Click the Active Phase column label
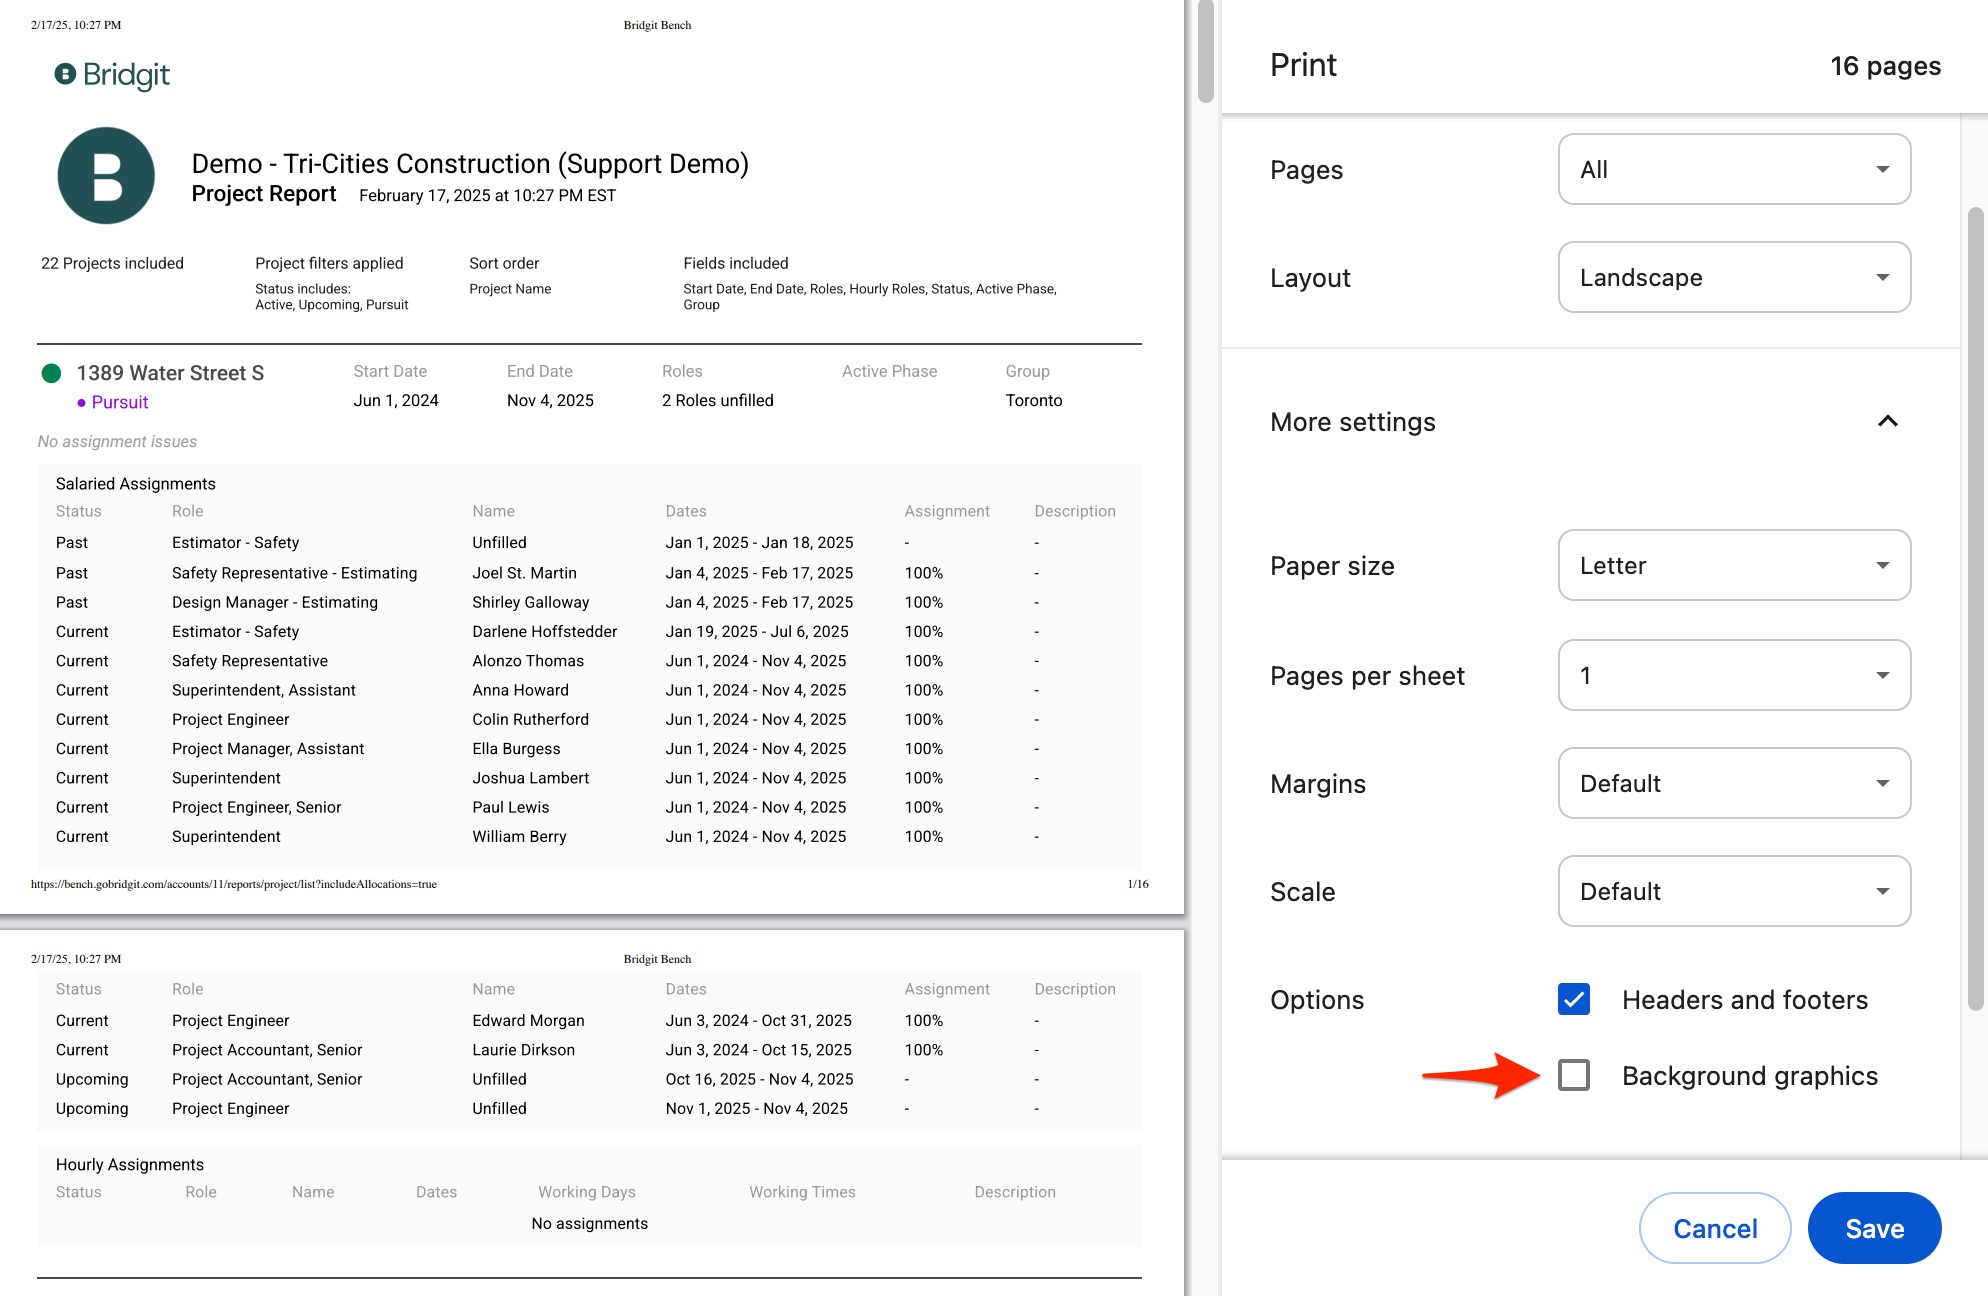This screenshot has height=1296, width=1988. click(x=889, y=371)
